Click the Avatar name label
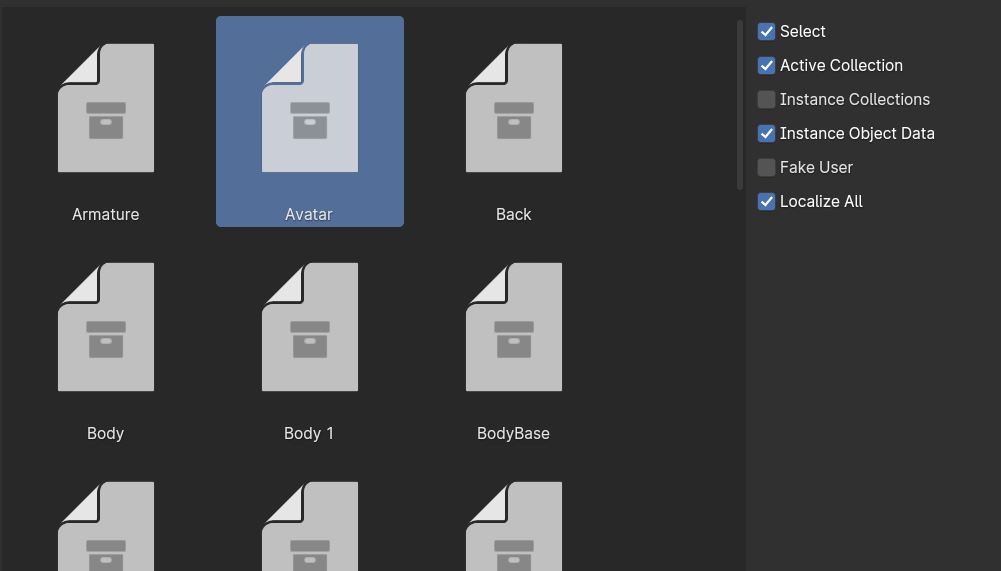The width and height of the screenshot is (1001, 571). click(309, 214)
